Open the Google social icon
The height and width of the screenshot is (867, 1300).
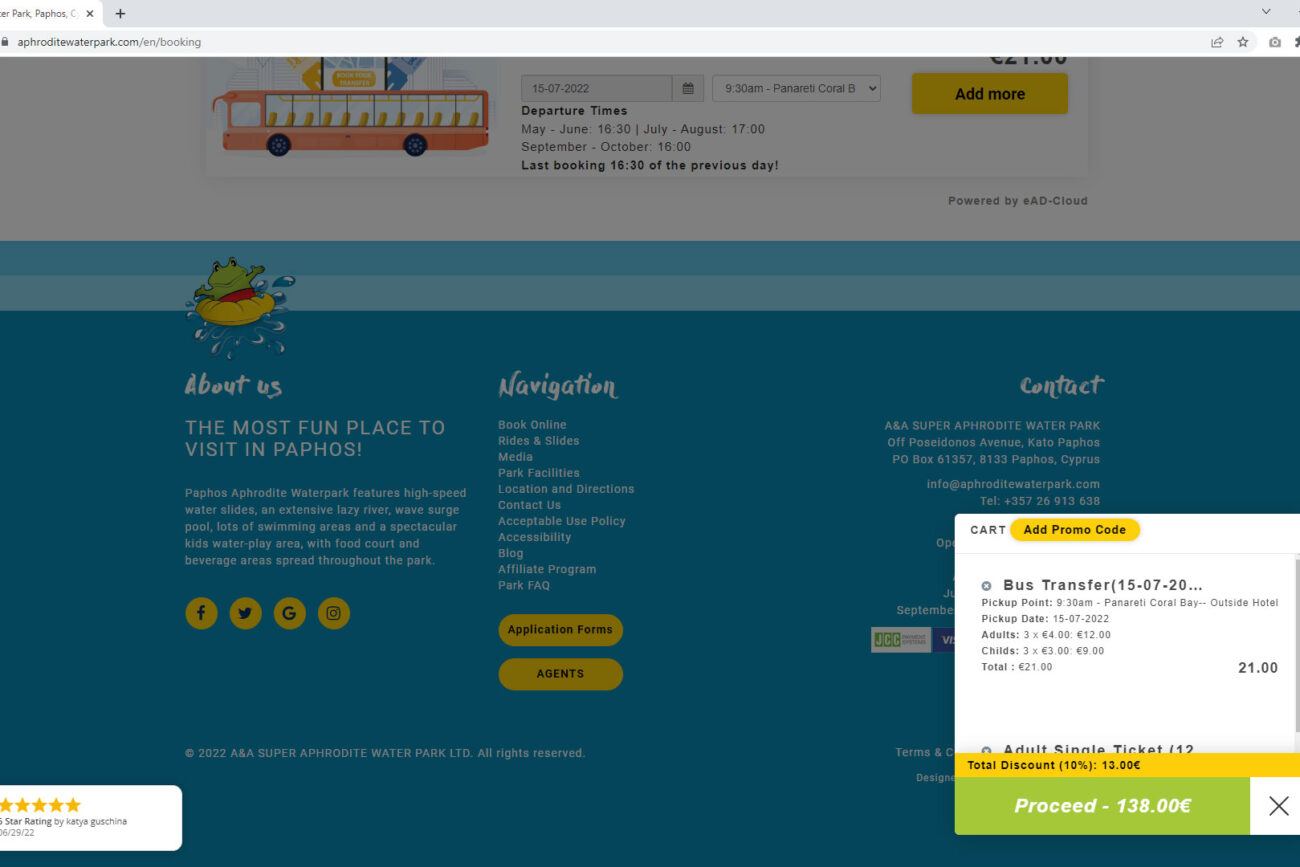pos(289,613)
